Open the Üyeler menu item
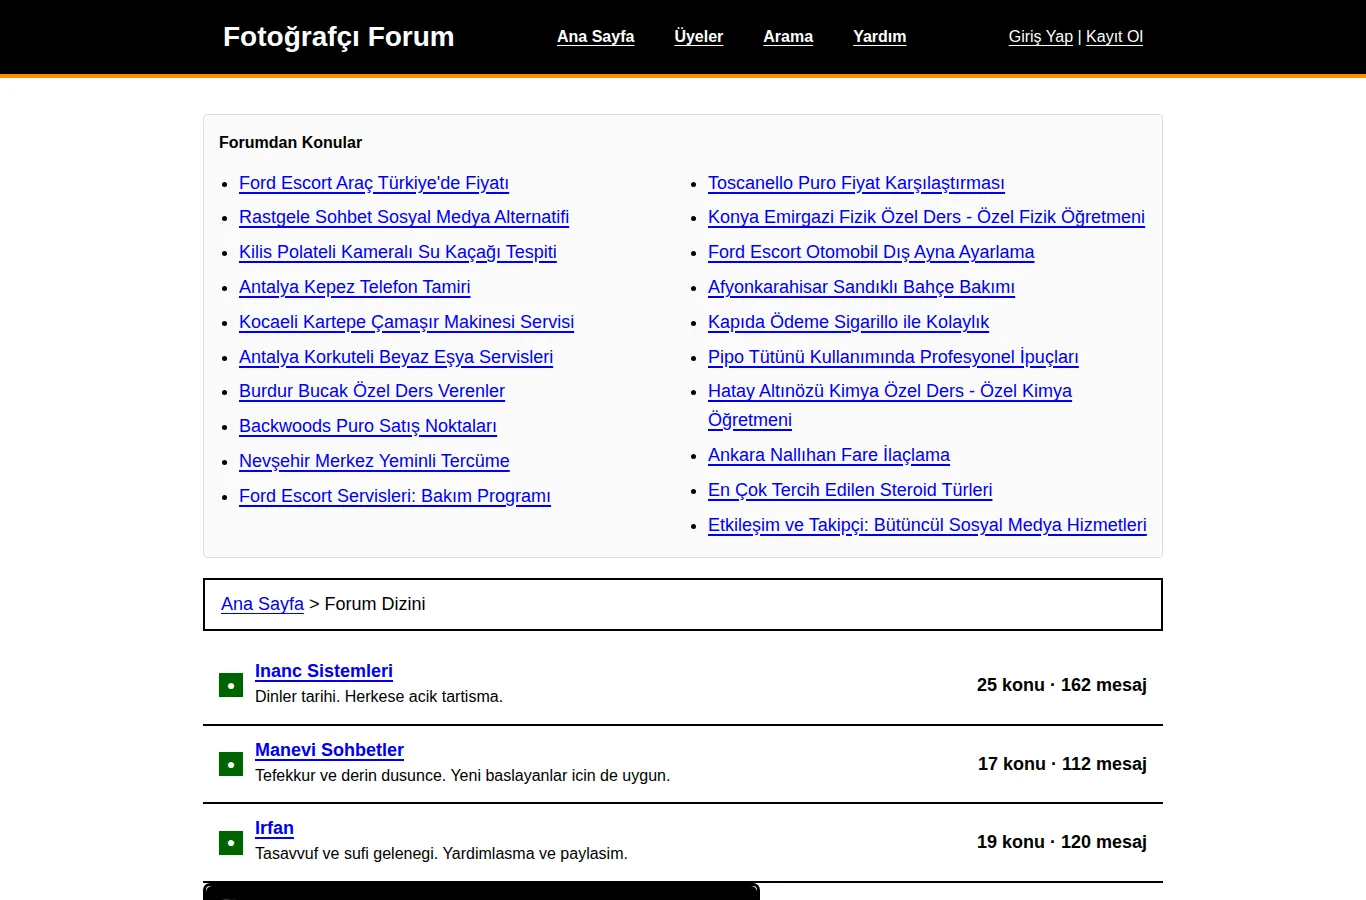1366x900 pixels. 698,37
